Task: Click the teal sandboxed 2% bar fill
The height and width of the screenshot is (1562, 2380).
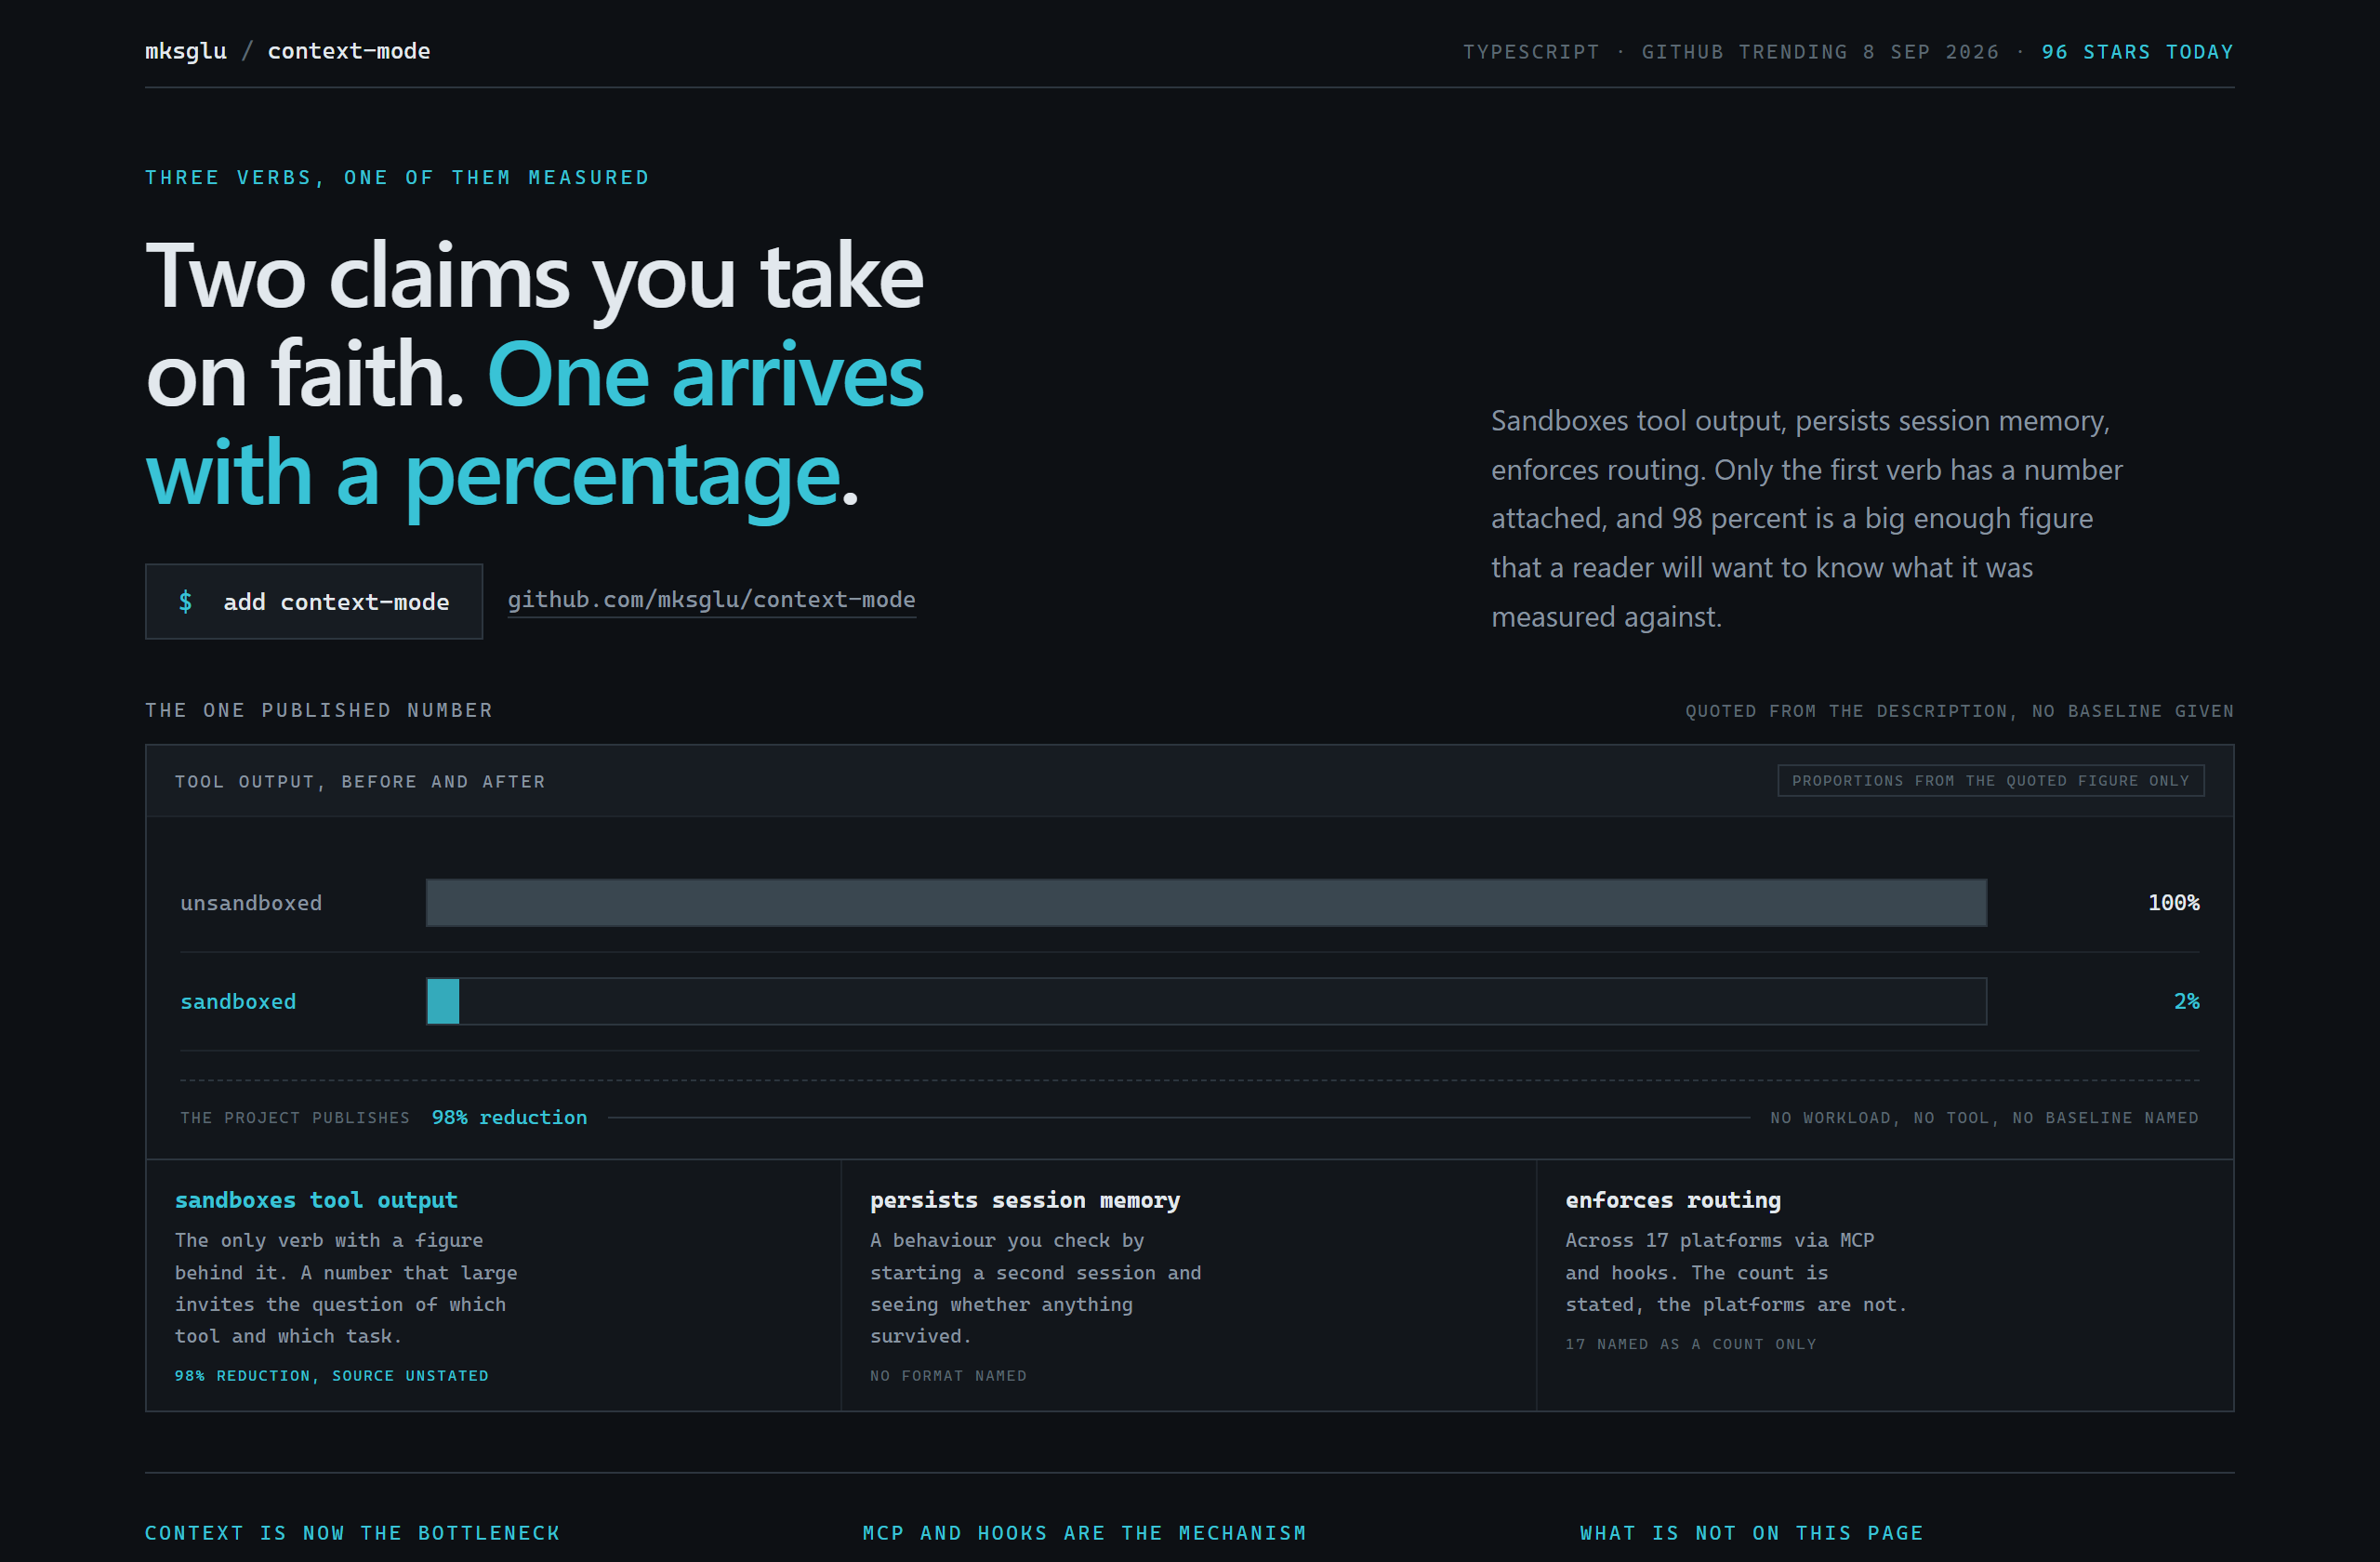Action: point(443,1001)
